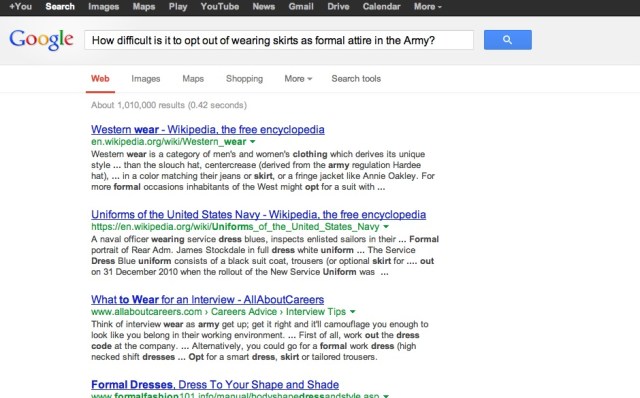640x398 pixels.
Task: Focus the search query input field
Action: tap(279, 40)
